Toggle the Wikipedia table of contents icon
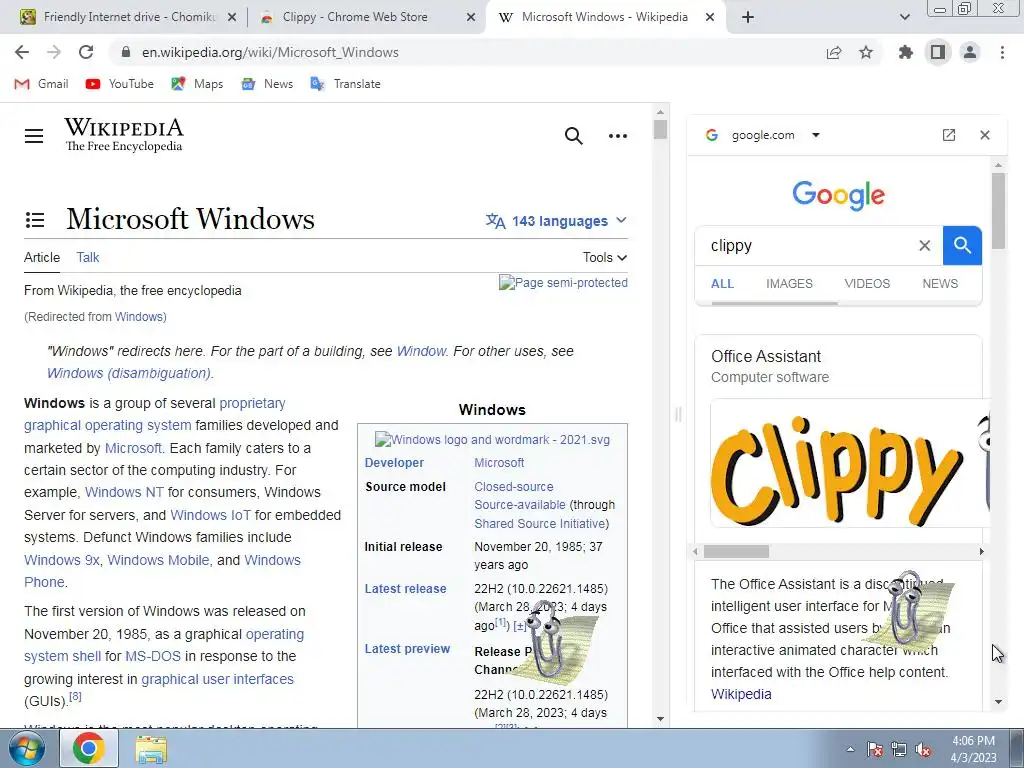The width and height of the screenshot is (1024, 768). (35, 220)
